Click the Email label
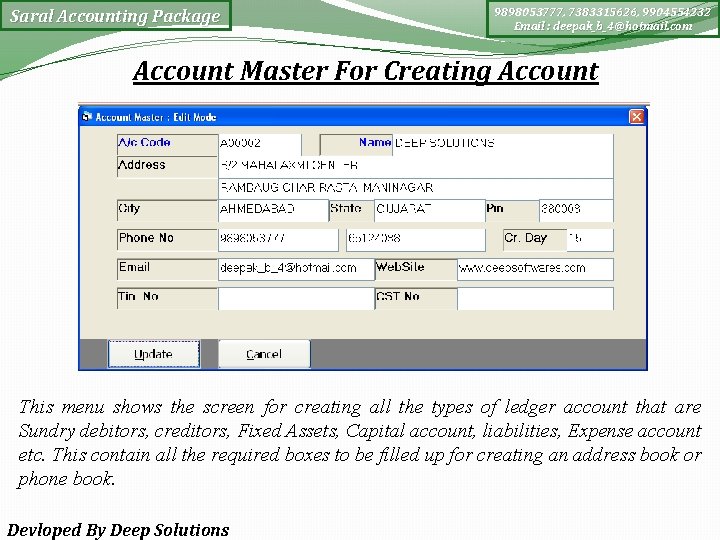This screenshot has height=540, width=720. (134, 267)
